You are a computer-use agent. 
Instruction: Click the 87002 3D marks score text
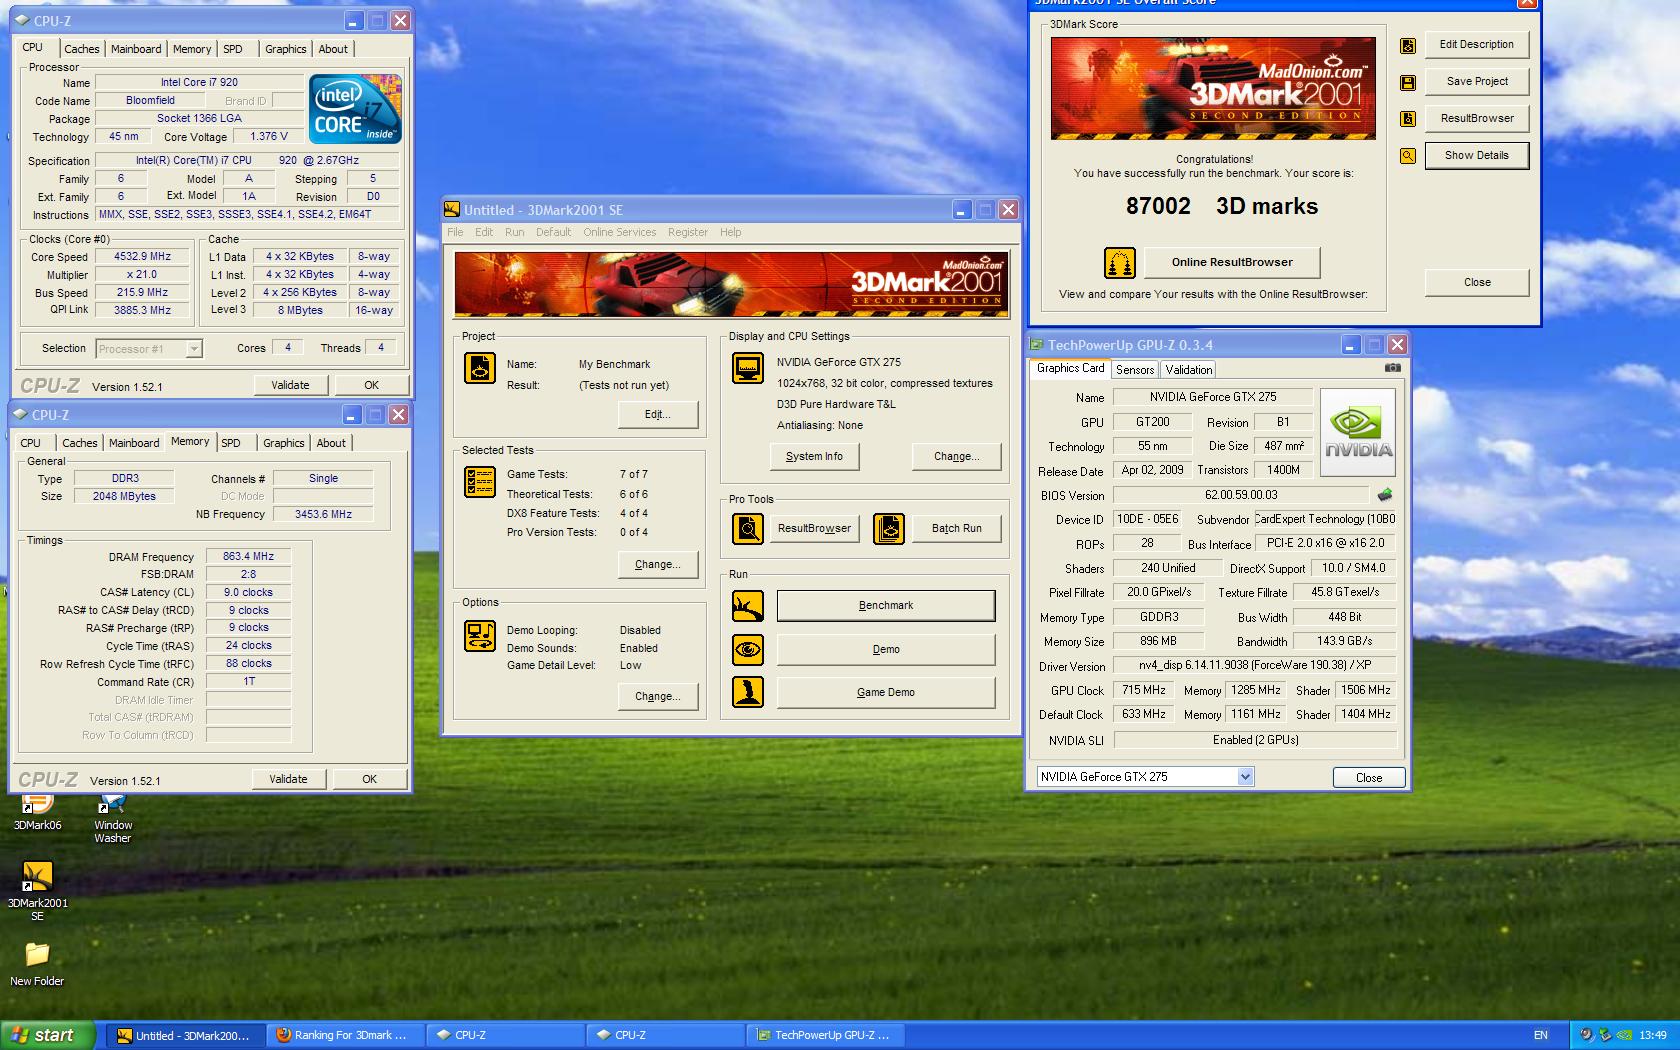tap(1222, 206)
